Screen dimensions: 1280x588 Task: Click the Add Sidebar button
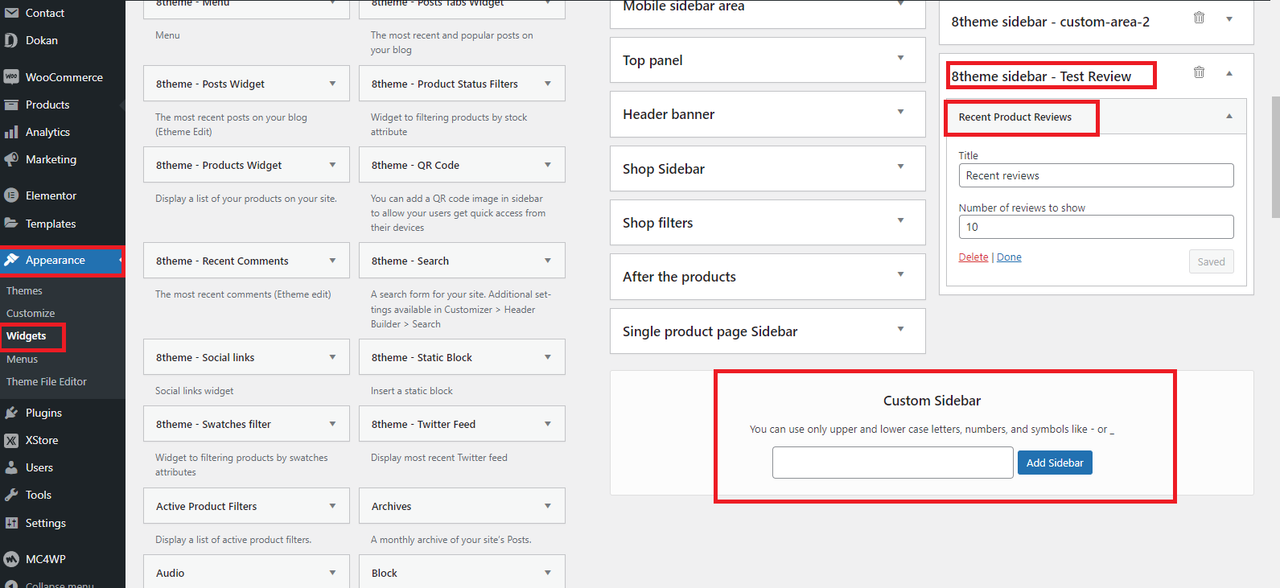1055,462
